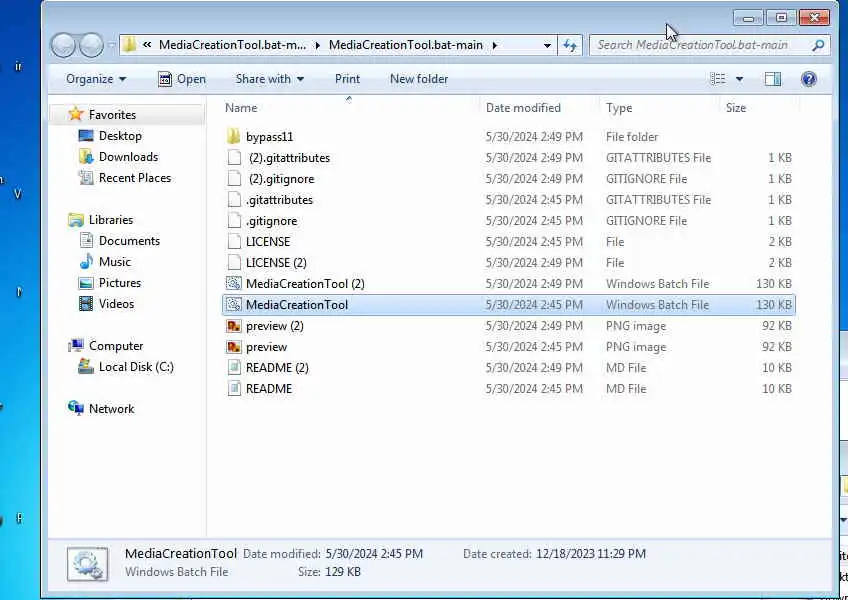This screenshot has height=600, width=848.
Task: Open Desktop in Favorites
Action: coord(120,136)
